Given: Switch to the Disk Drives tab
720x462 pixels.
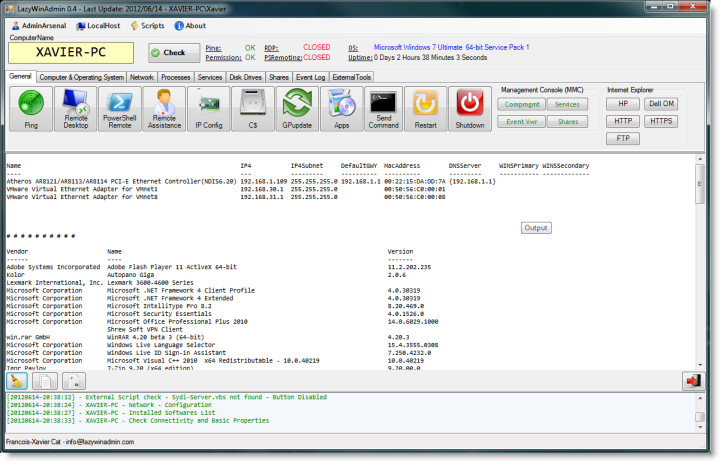Looking at the screenshot, I should 245,77.
